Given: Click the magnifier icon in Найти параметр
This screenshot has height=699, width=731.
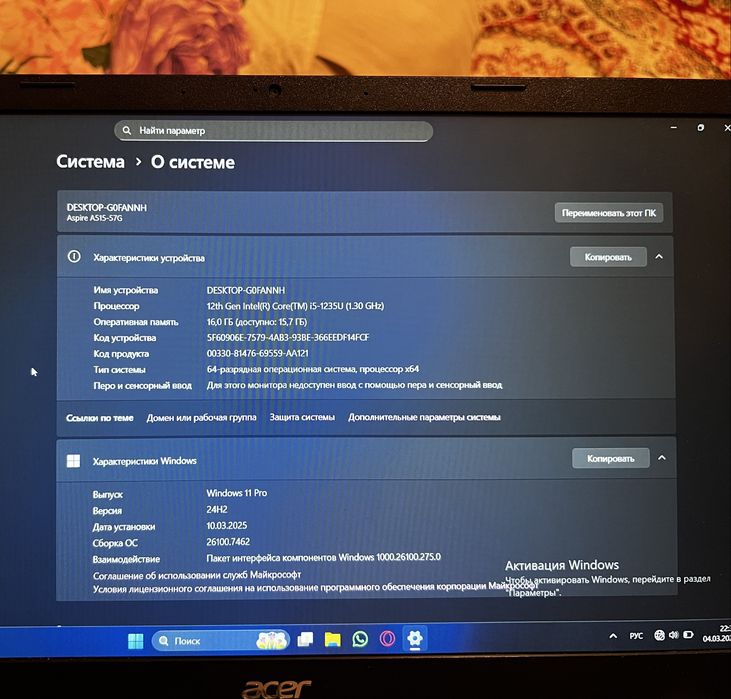Looking at the screenshot, I should coord(126,131).
